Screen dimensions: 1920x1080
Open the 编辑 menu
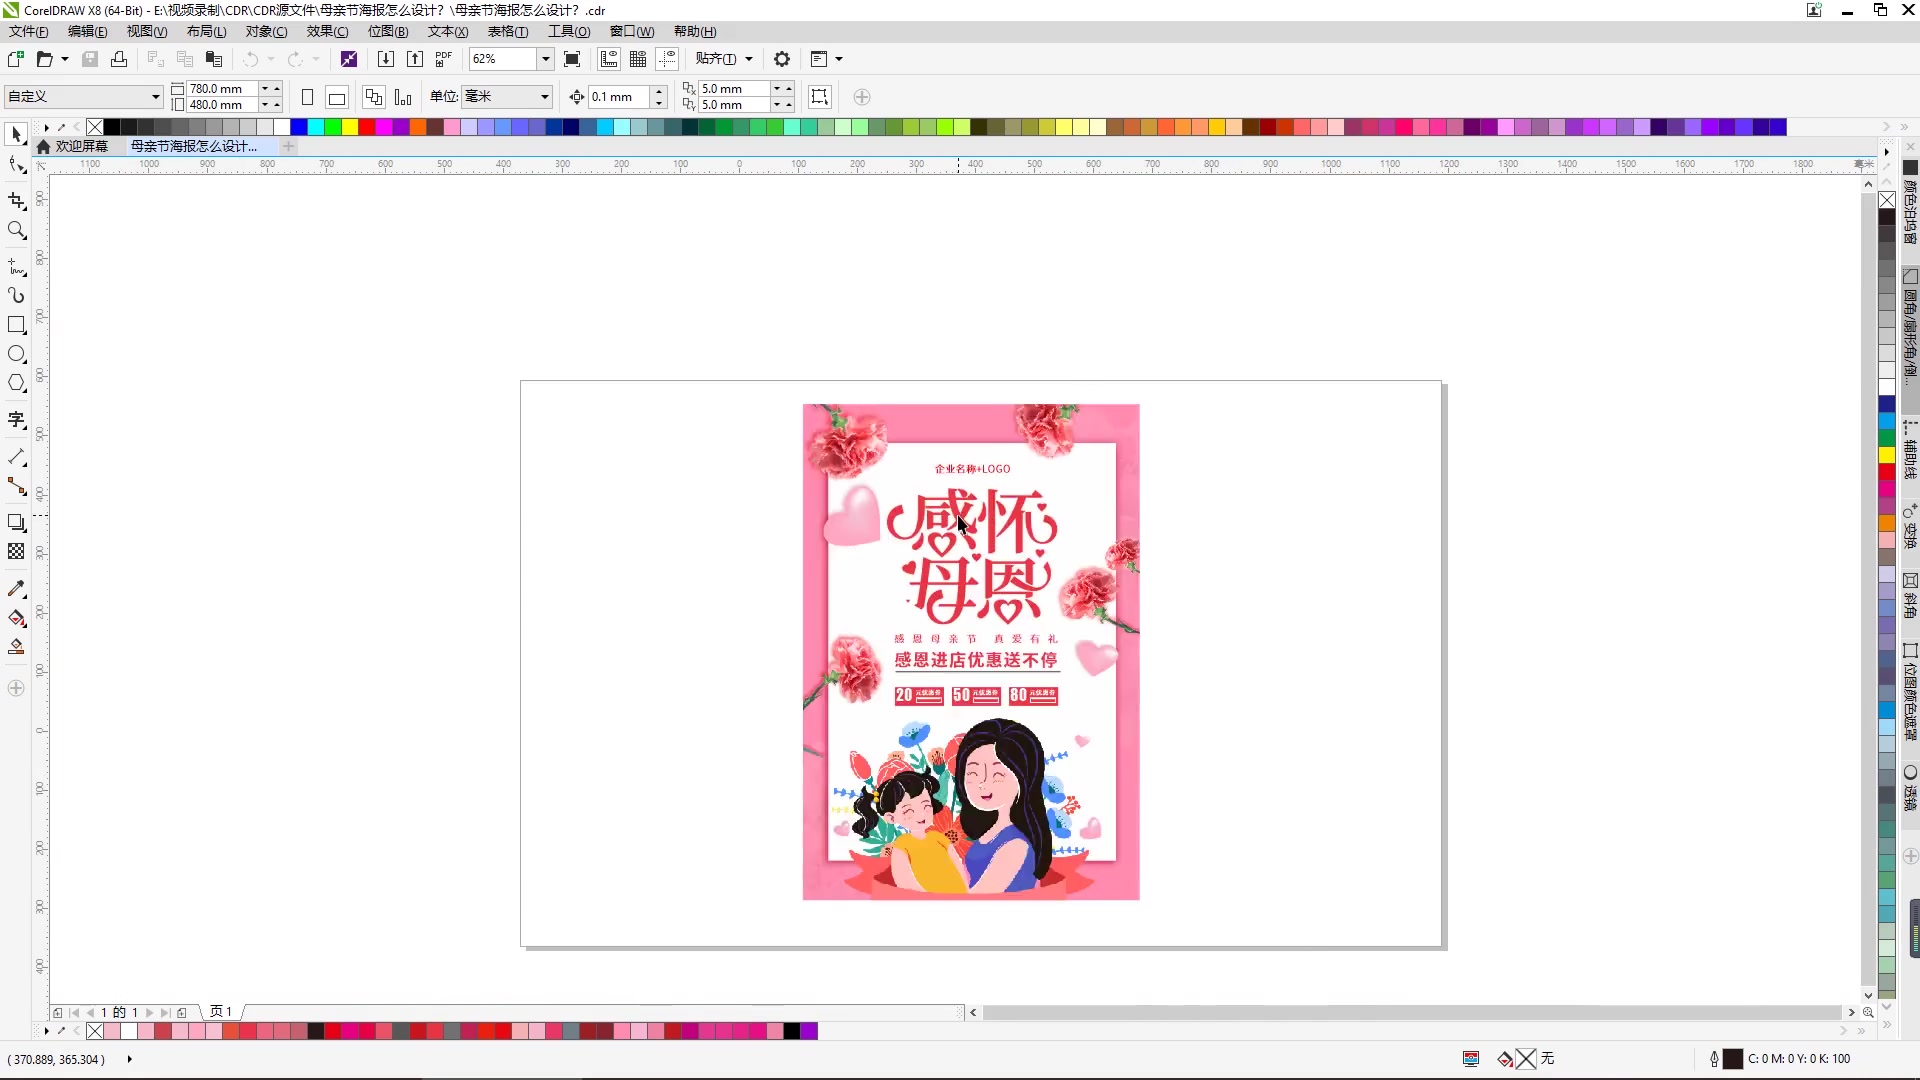tap(87, 31)
